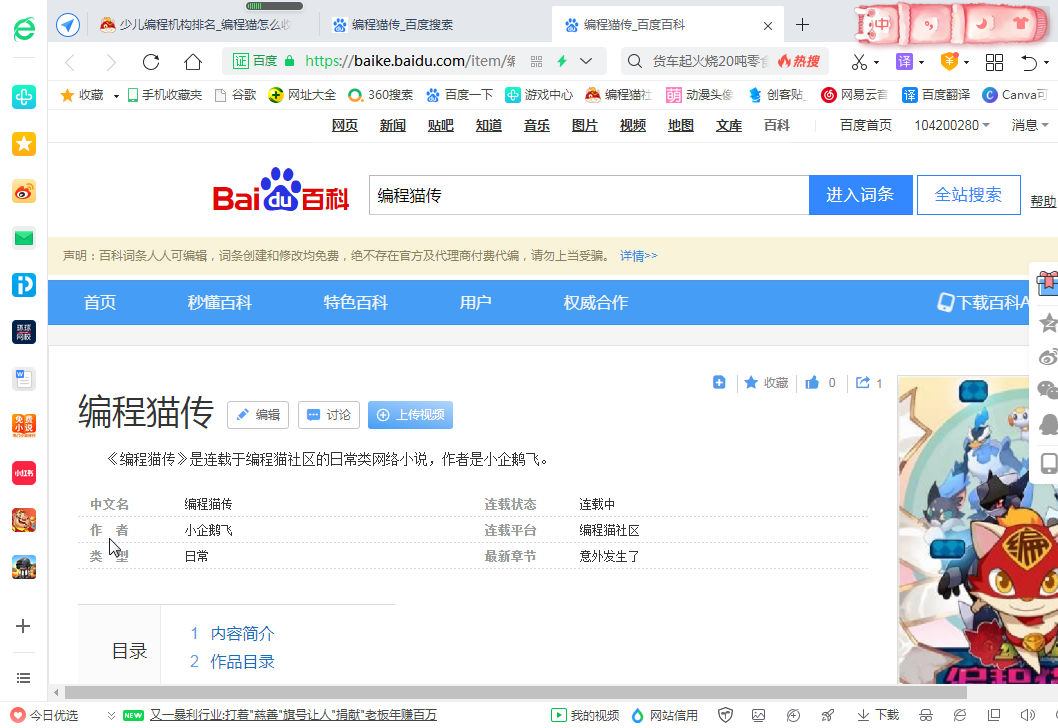Click the browser back arrow
The image size is (1058, 728).
tap(69, 63)
